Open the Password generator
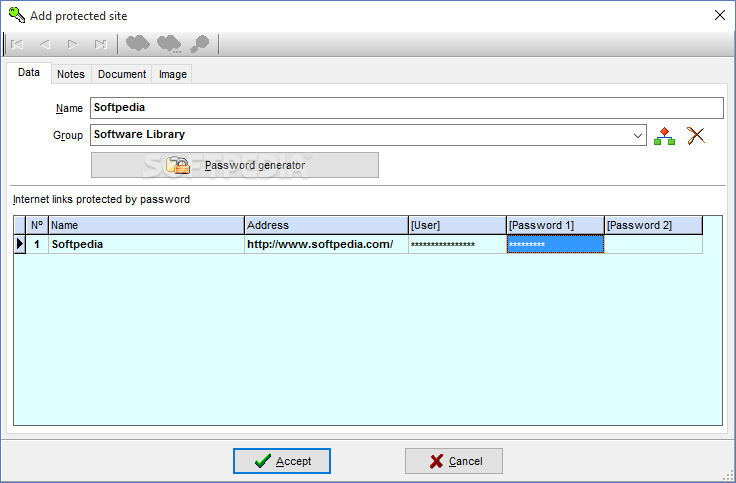Viewport: 736px width, 483px height. (x=235, y=165)
